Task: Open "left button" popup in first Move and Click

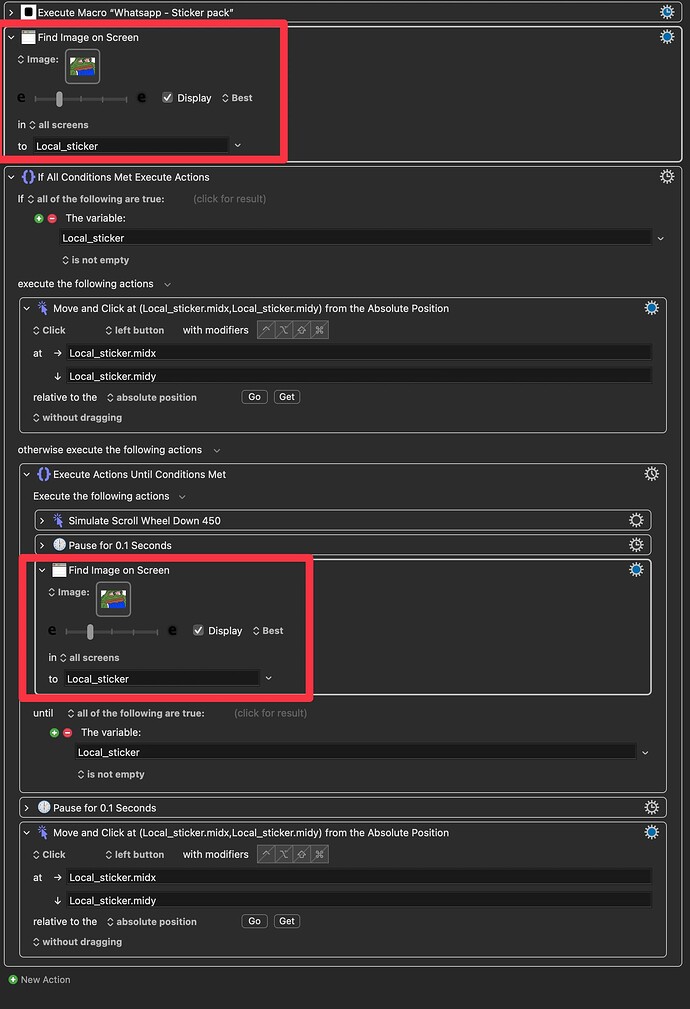Action: pyautogui.click(x=138, y=330)
